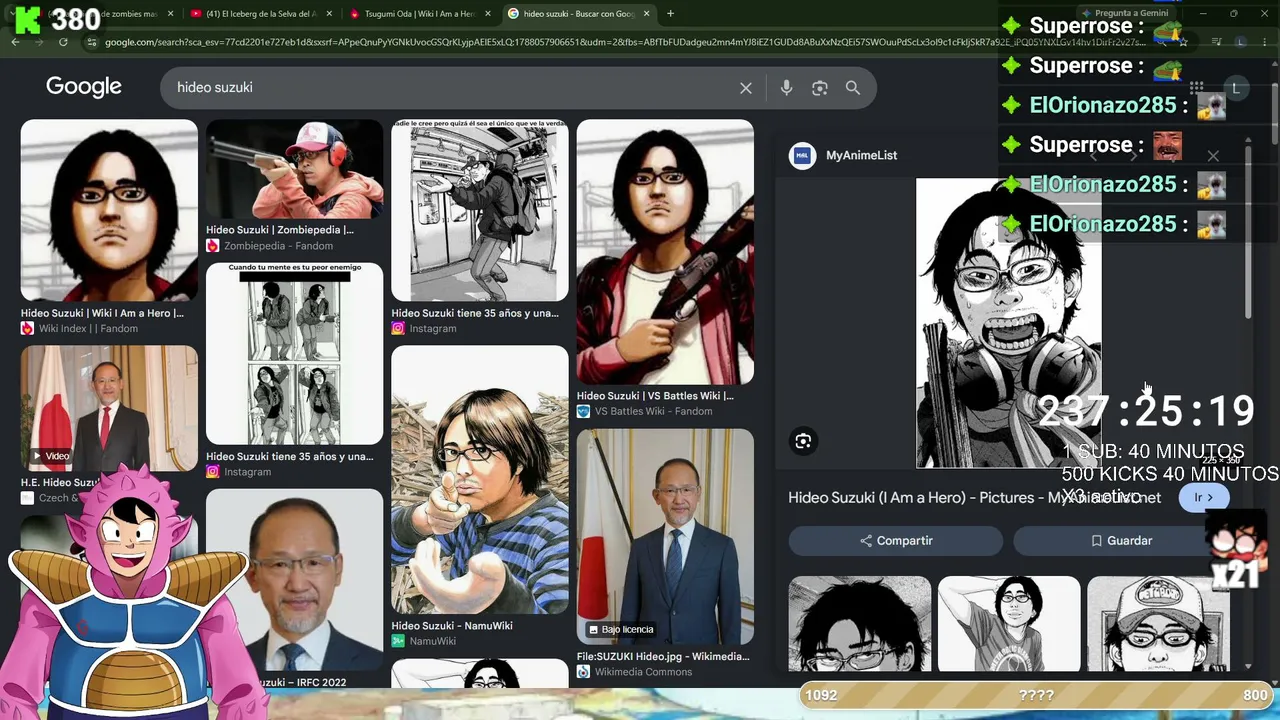Open related thumbnail of man wearing cap
The width and height of the screenshot is (1280, 720).
click(1157, 623)
